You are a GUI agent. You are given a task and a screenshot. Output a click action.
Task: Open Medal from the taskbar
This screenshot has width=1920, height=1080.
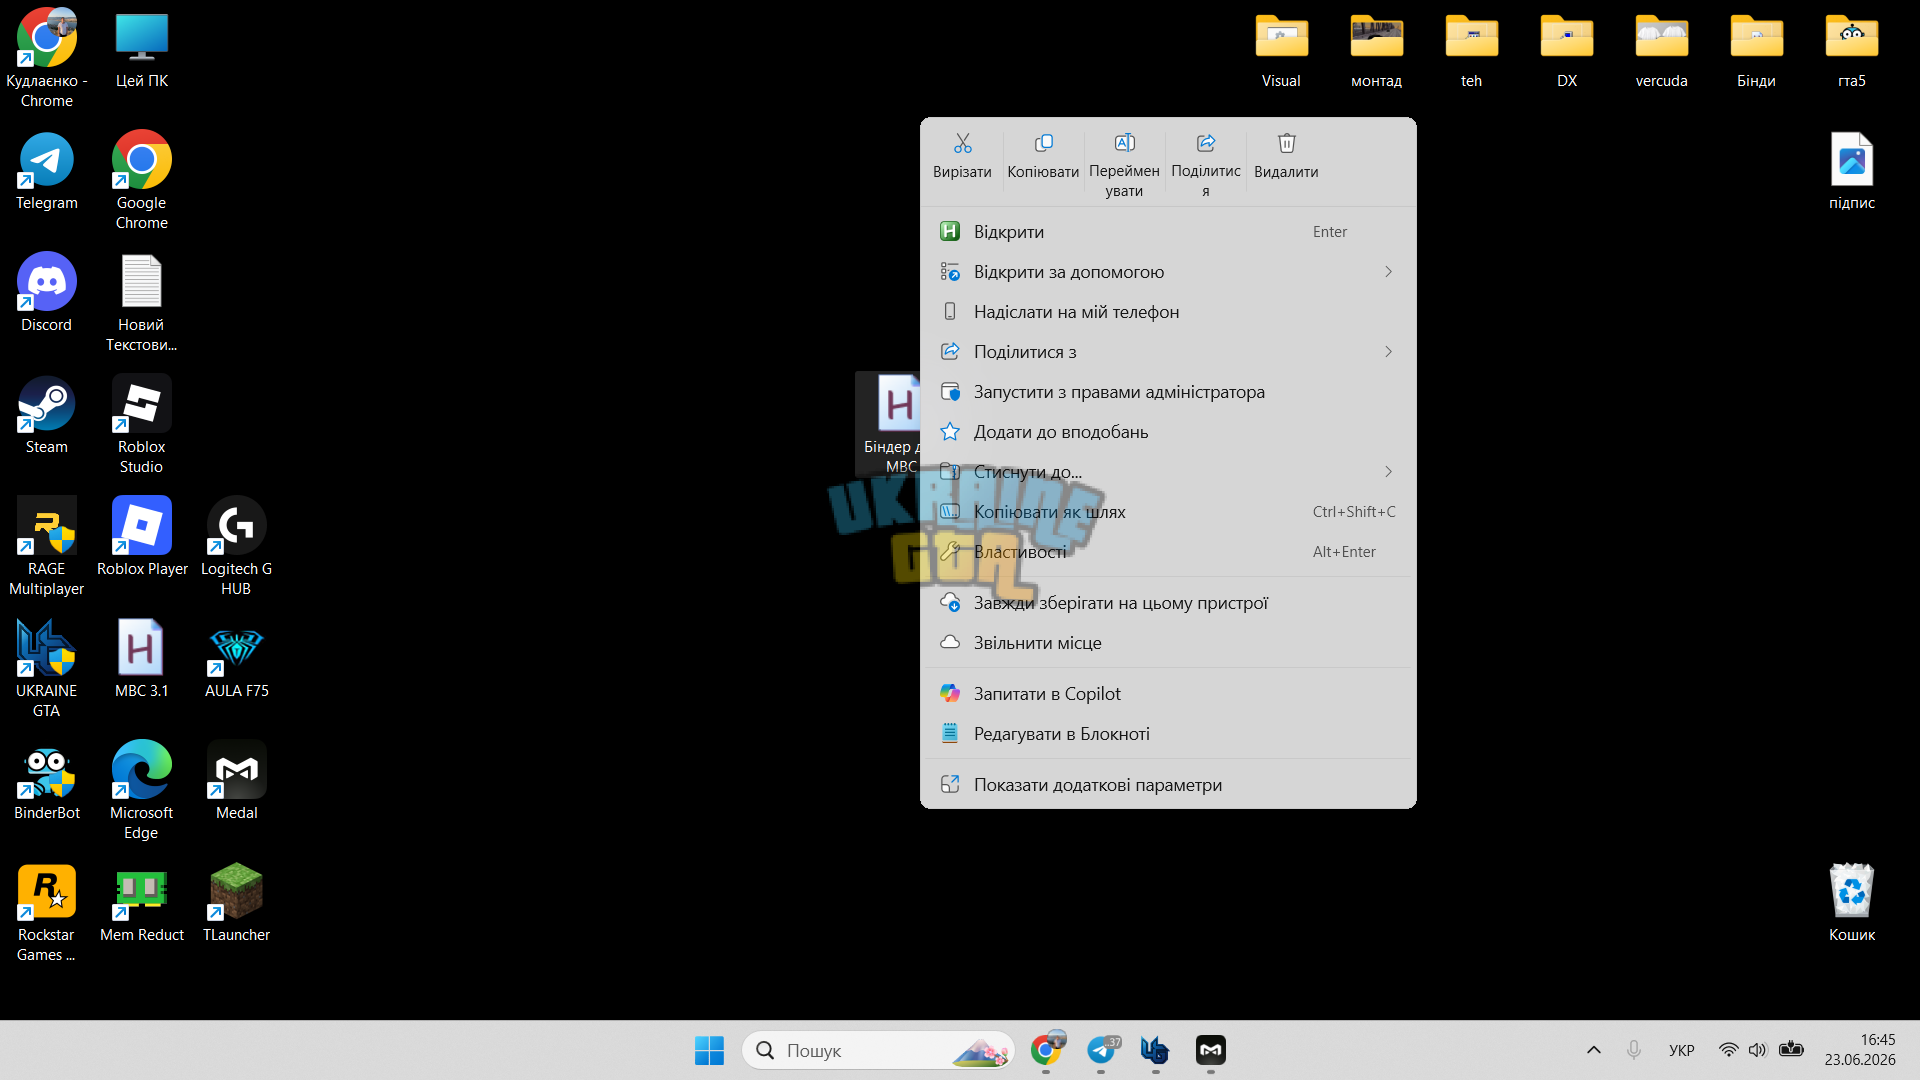coord(1211,1050)
